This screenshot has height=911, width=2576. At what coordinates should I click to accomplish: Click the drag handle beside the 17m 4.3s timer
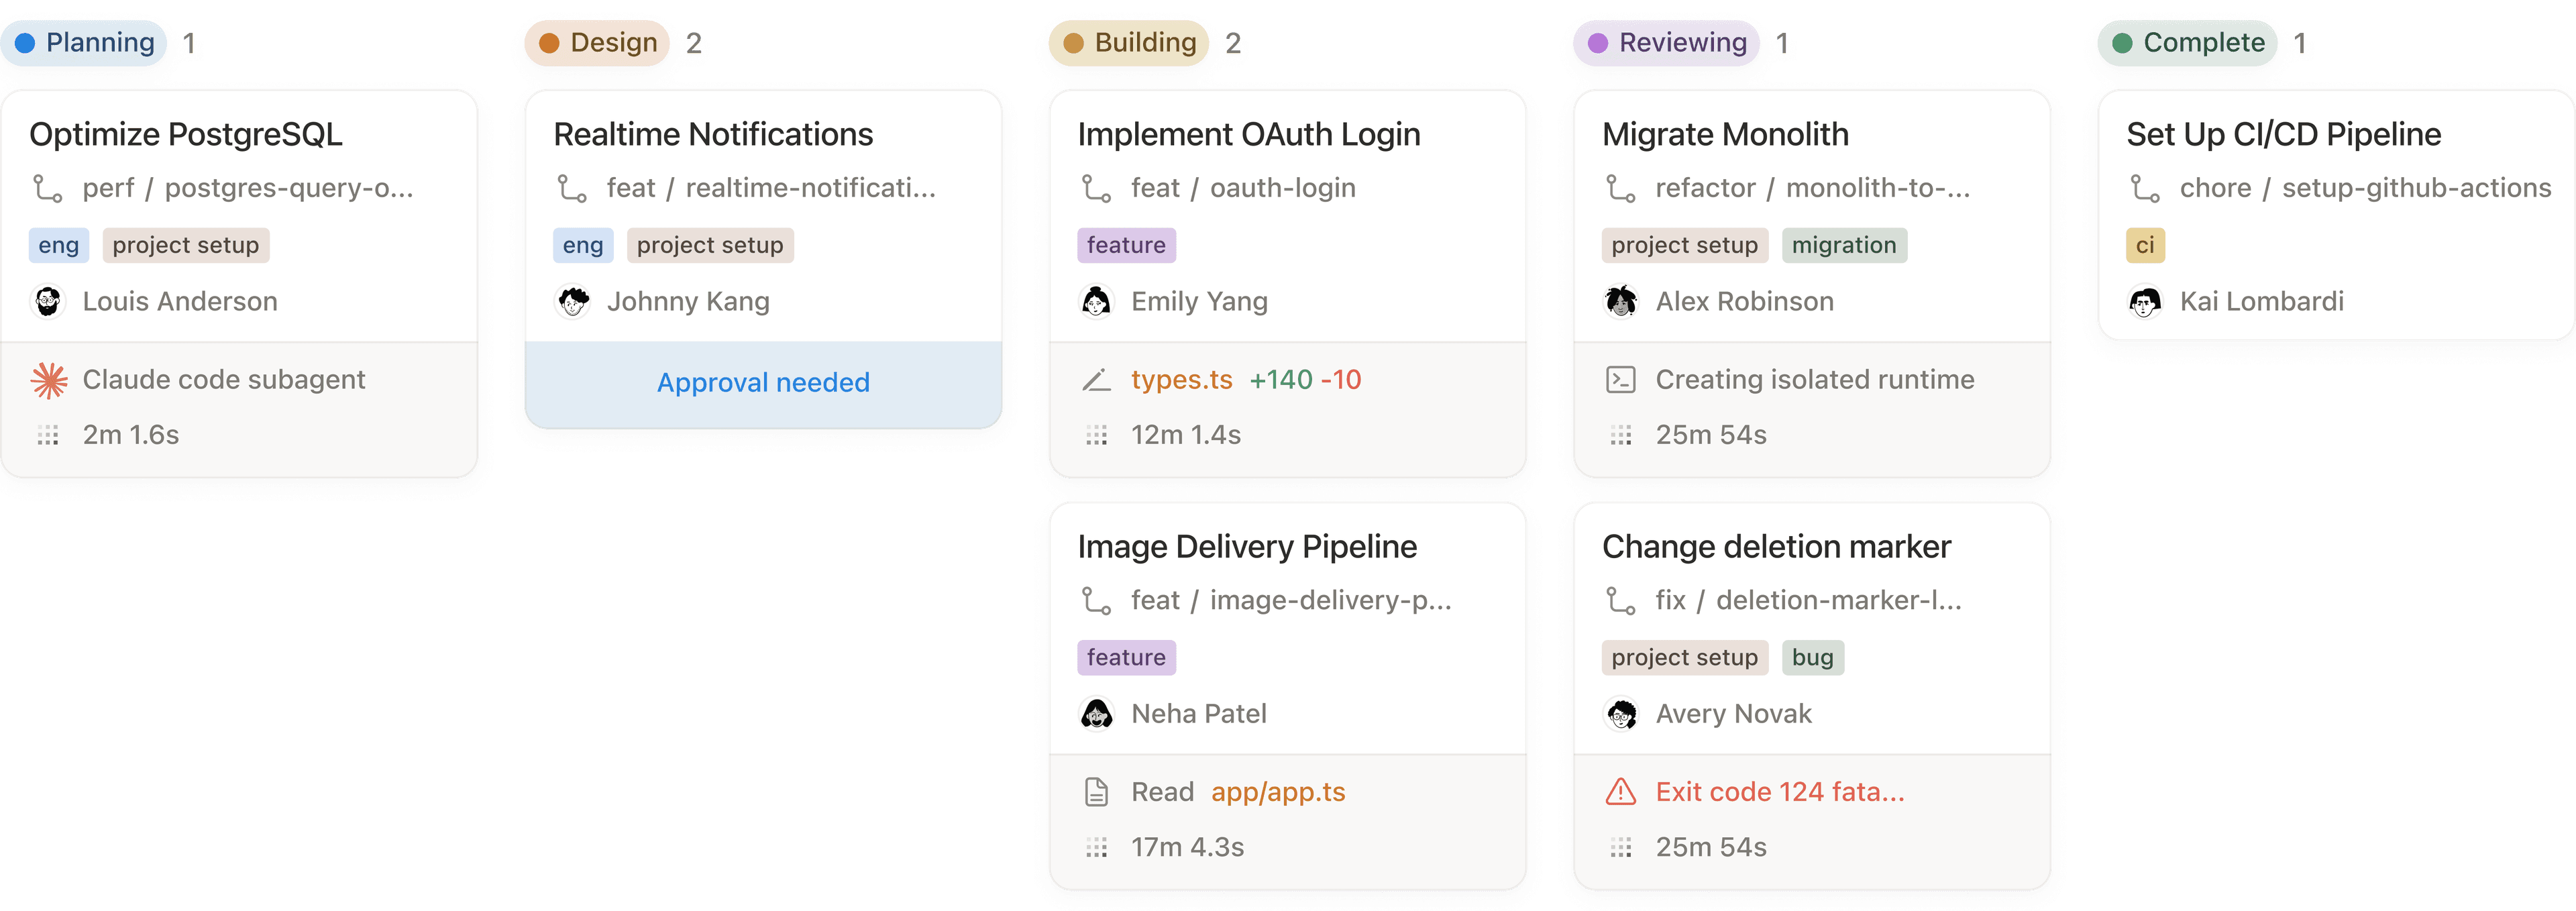point(1097,847)
